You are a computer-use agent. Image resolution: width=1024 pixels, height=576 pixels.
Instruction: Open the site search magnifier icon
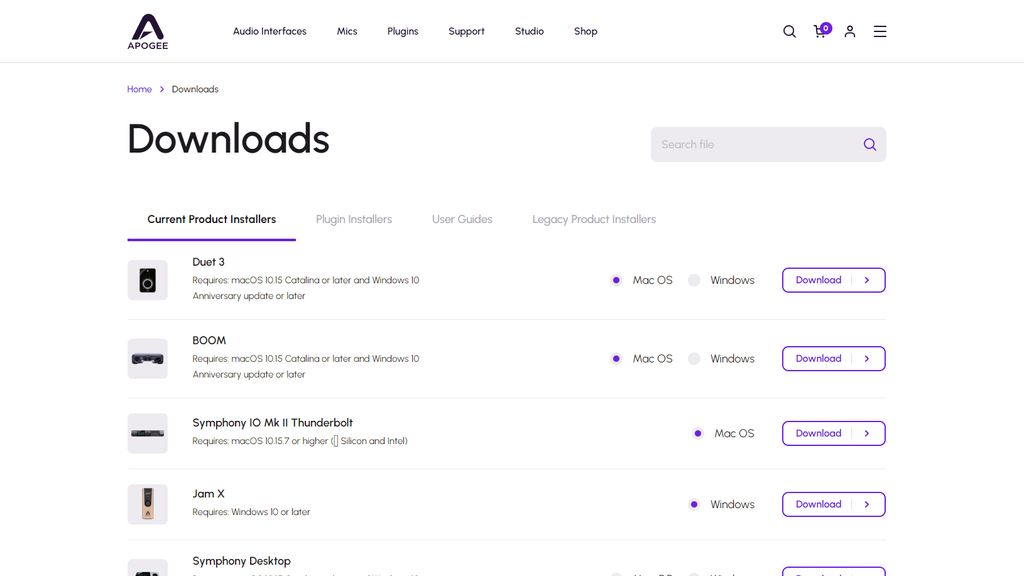(789, 31)
